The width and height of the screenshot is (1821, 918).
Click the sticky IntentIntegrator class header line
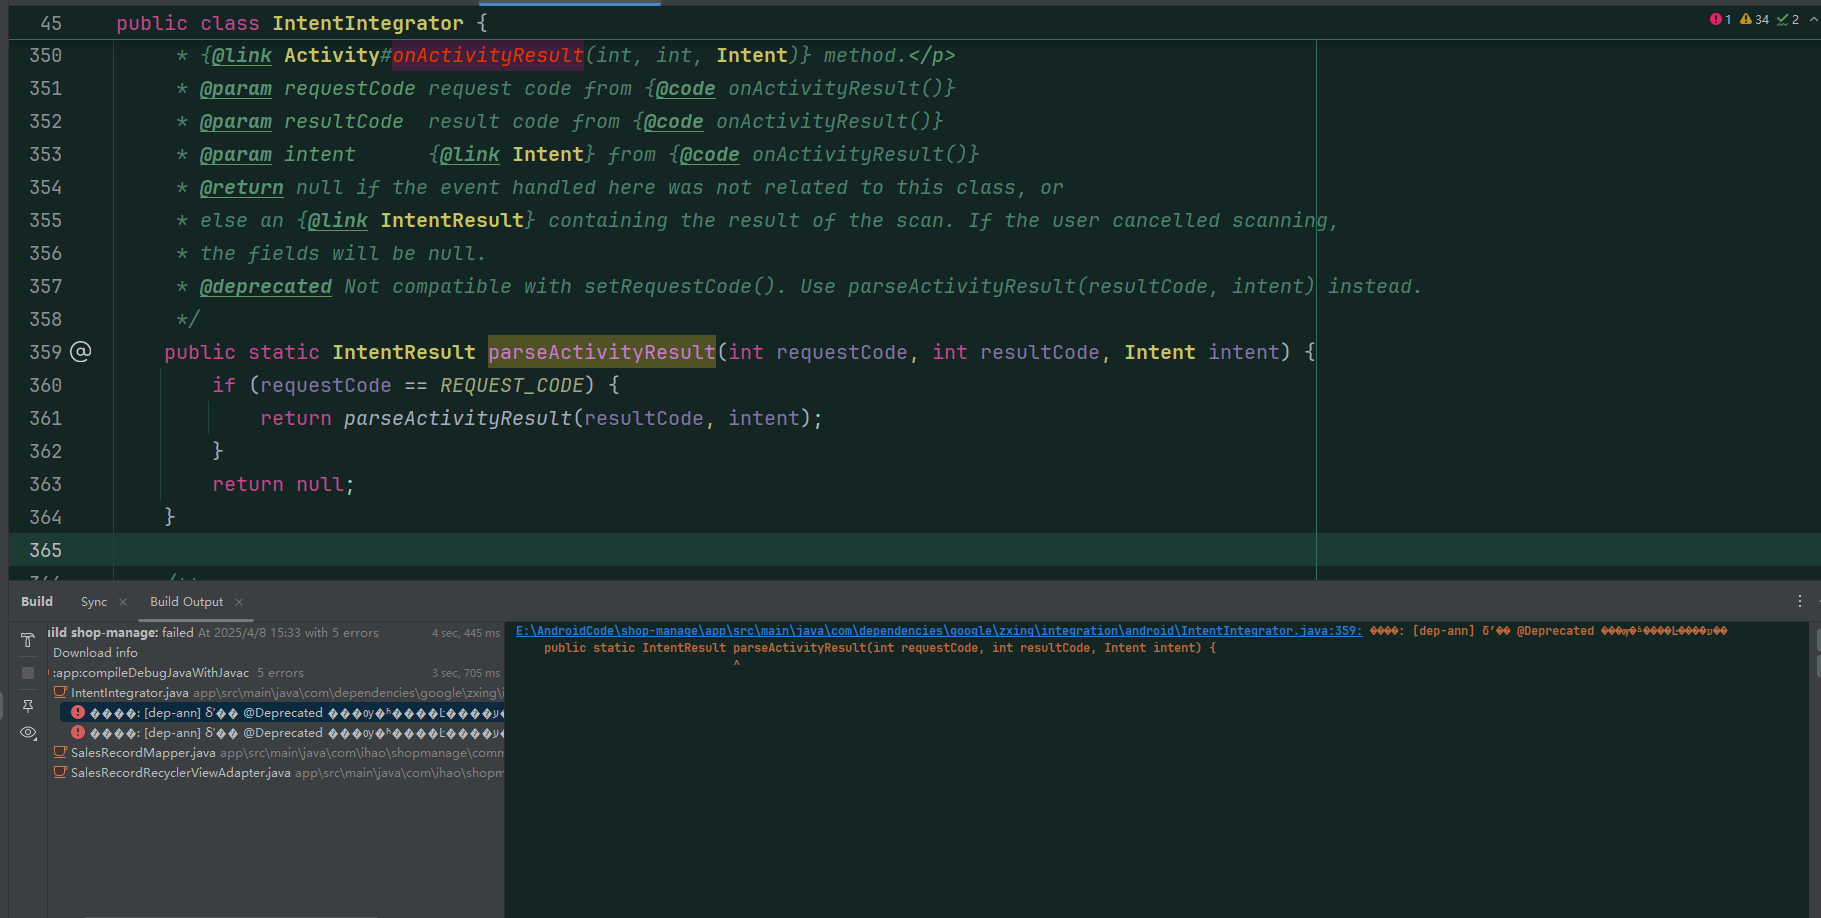(301, 23)
